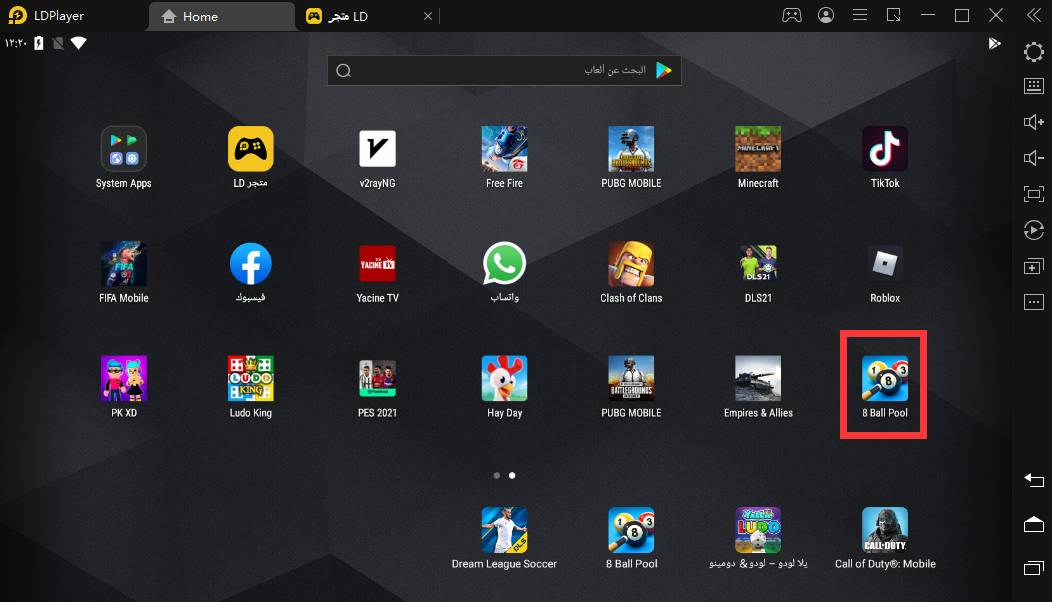Open LDPlayer settings from the sidebar gear
This screenshot has height=602, width=1052.
point(1034,52)
